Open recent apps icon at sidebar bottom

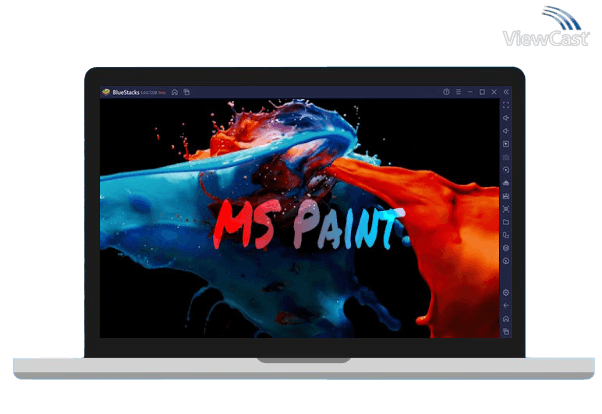tap(506, 331)
